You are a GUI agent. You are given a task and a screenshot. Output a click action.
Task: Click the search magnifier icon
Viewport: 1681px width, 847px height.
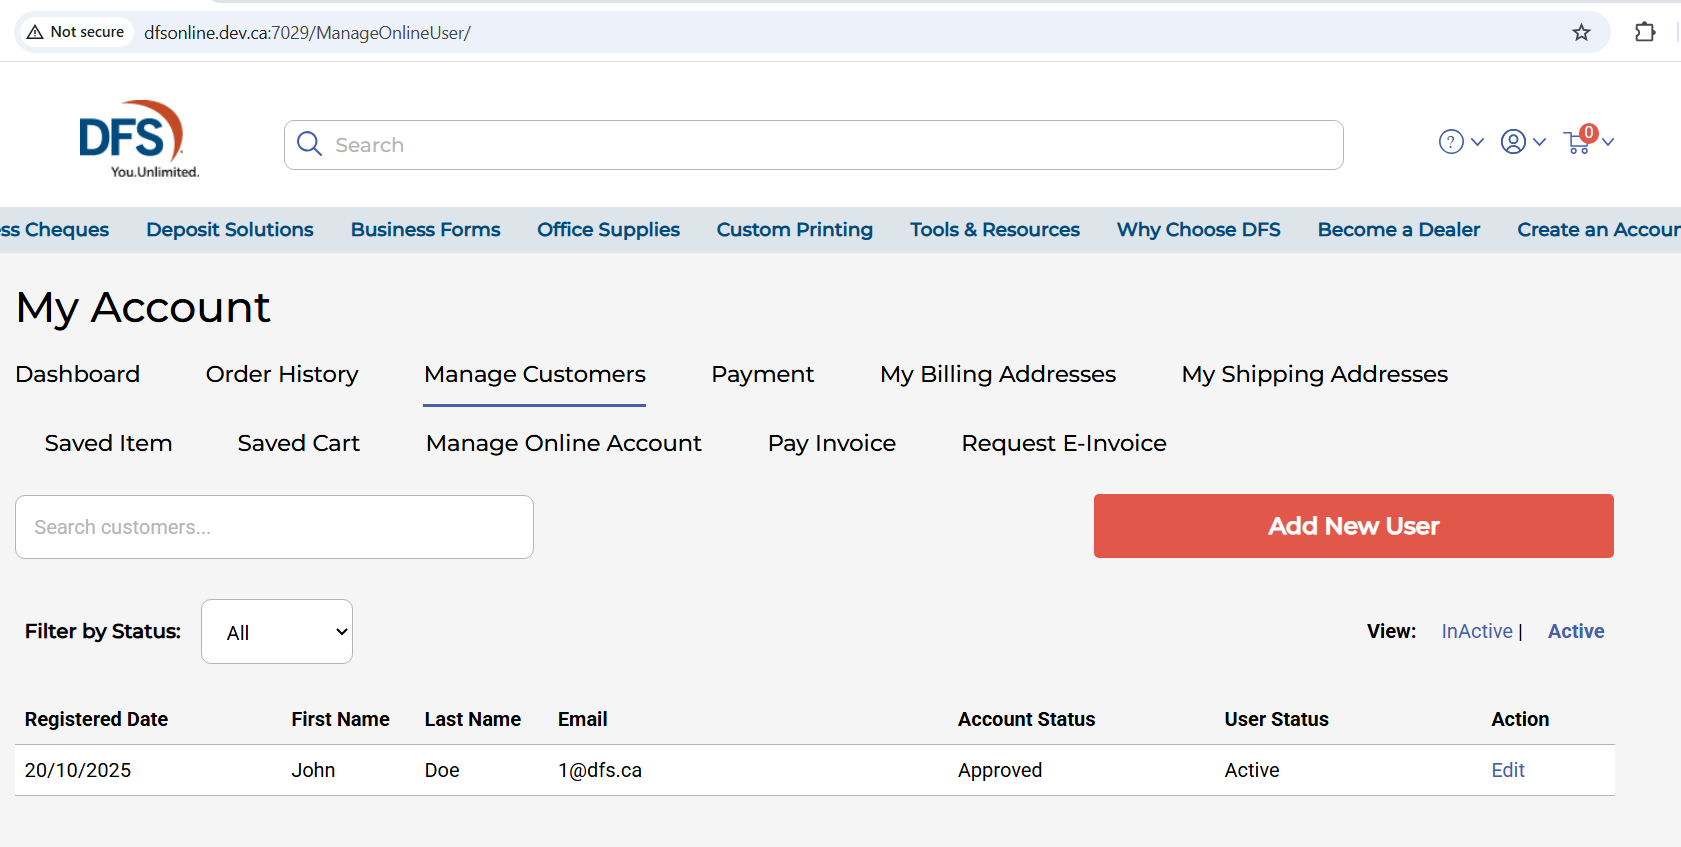pos(310,144)
